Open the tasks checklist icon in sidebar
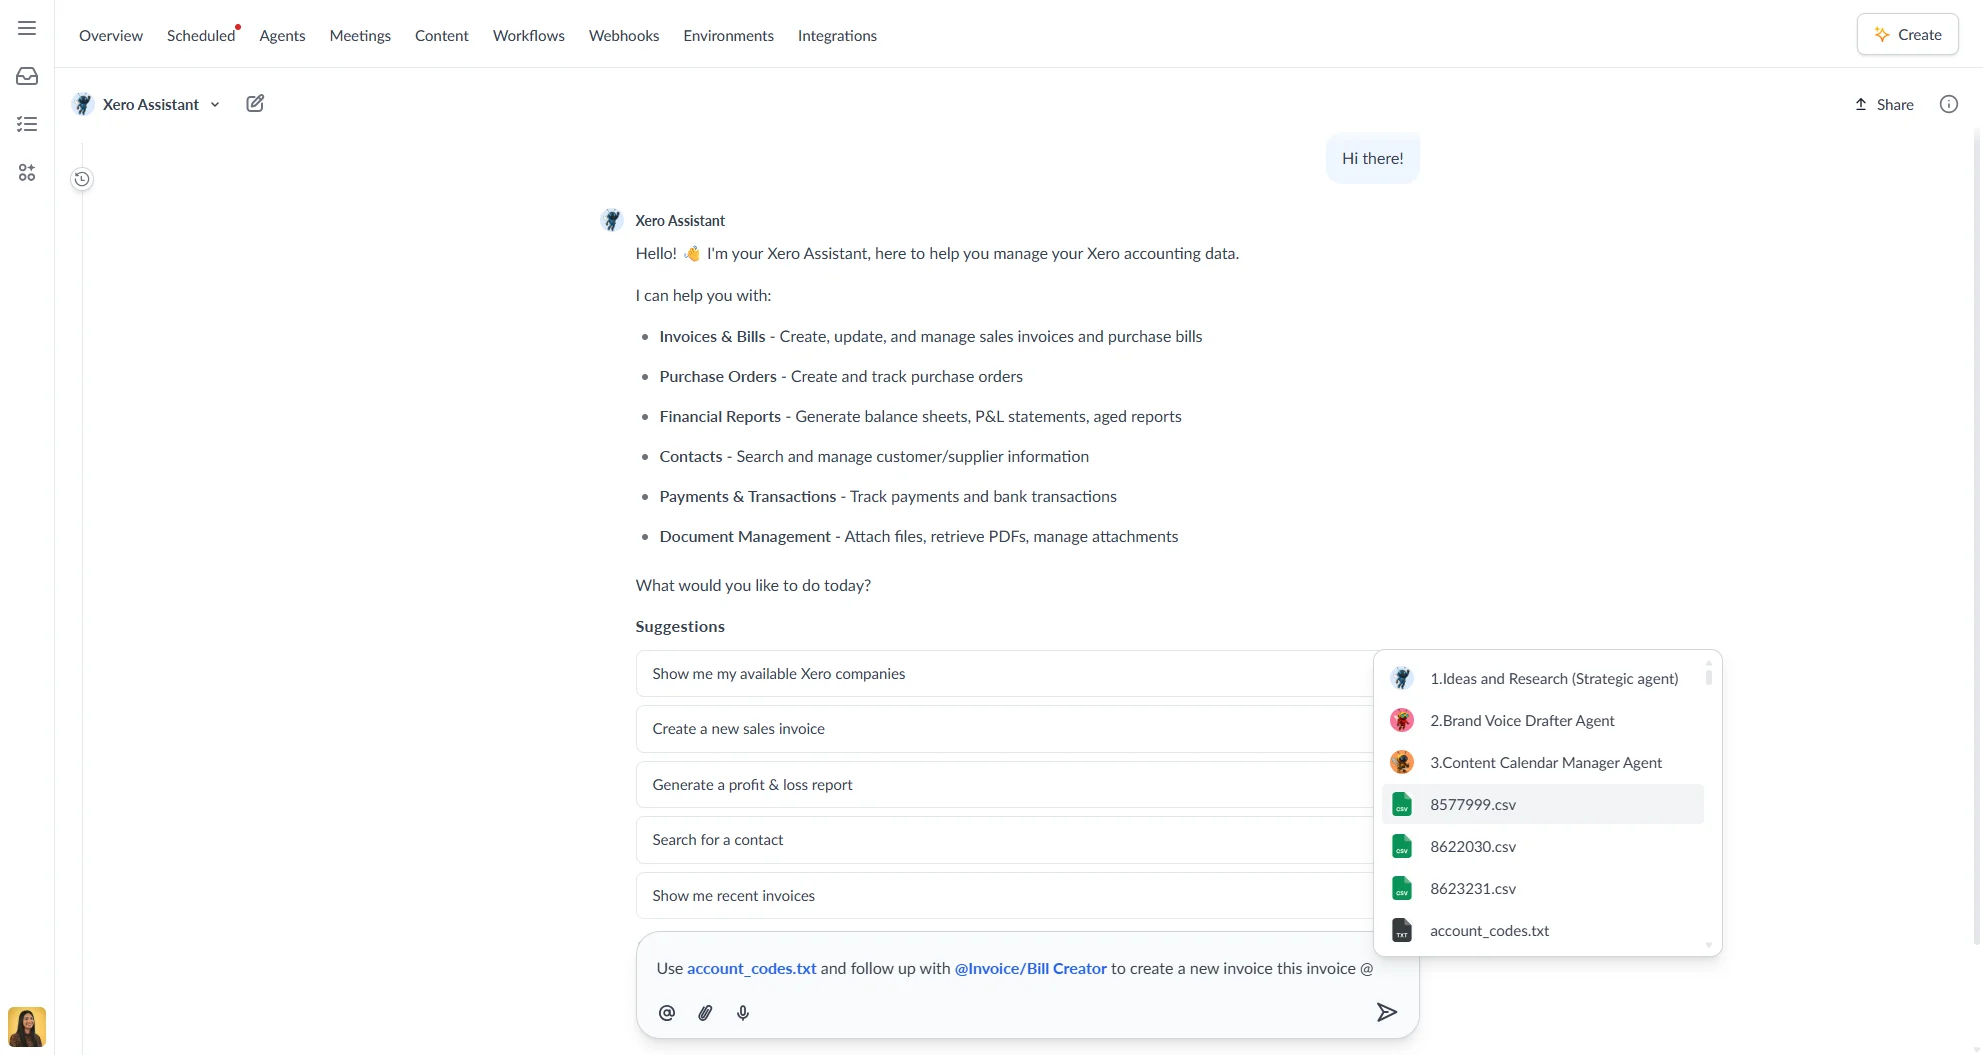This screenshot has height=1055, width=1983. [x=26, y=123]
